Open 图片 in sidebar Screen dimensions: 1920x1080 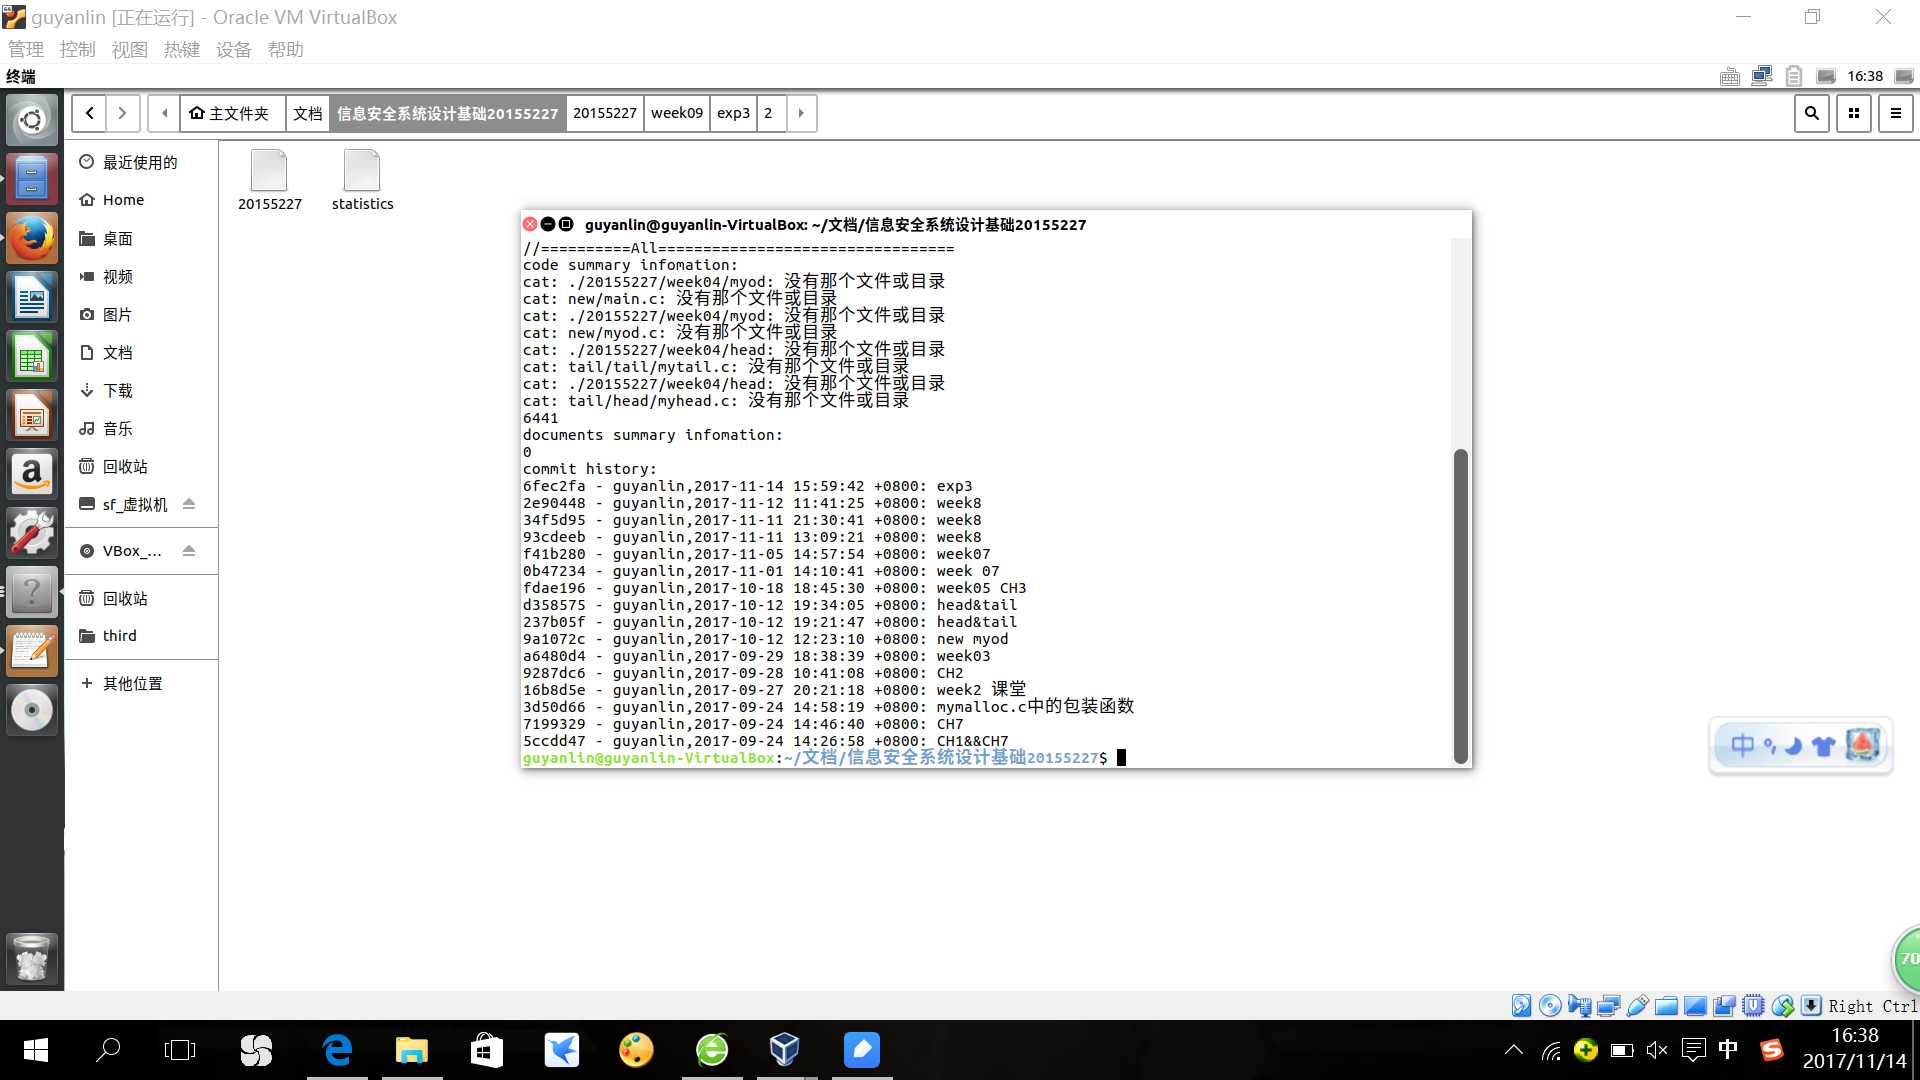click(x=141, y=314)
